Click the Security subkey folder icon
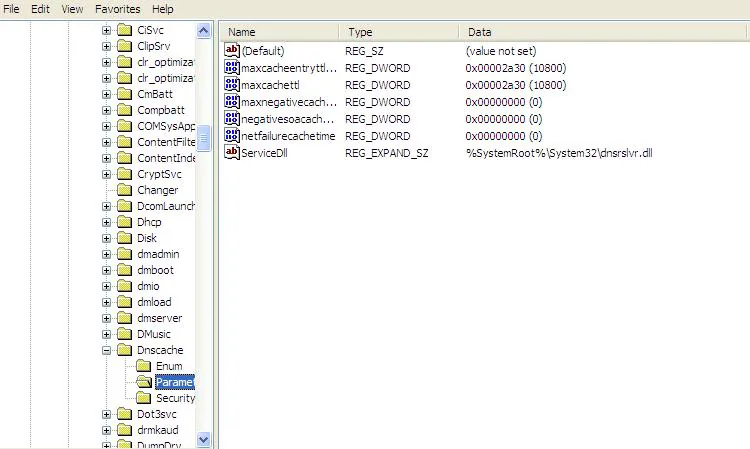Screen dimensions: 750x449 pos(143,398)
